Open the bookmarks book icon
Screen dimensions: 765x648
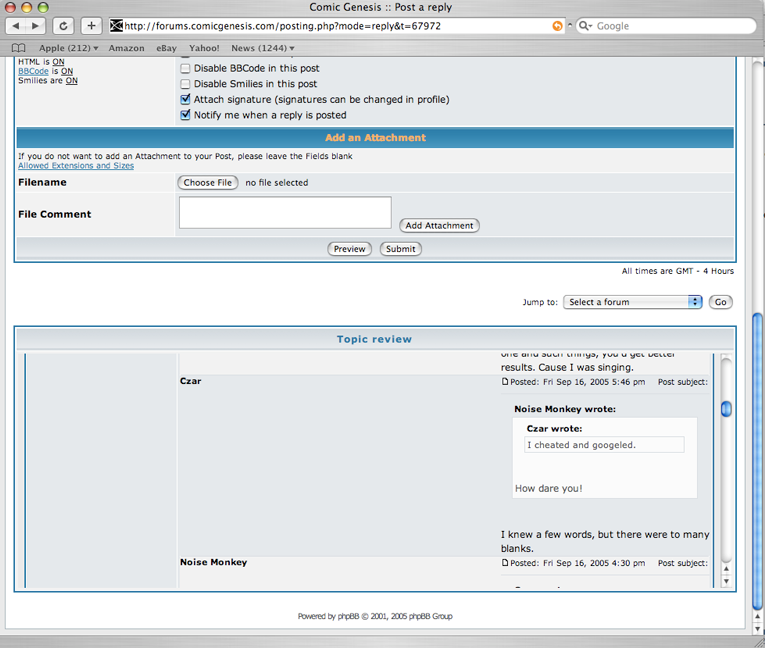pyautogui.click(x=19, y=48)
